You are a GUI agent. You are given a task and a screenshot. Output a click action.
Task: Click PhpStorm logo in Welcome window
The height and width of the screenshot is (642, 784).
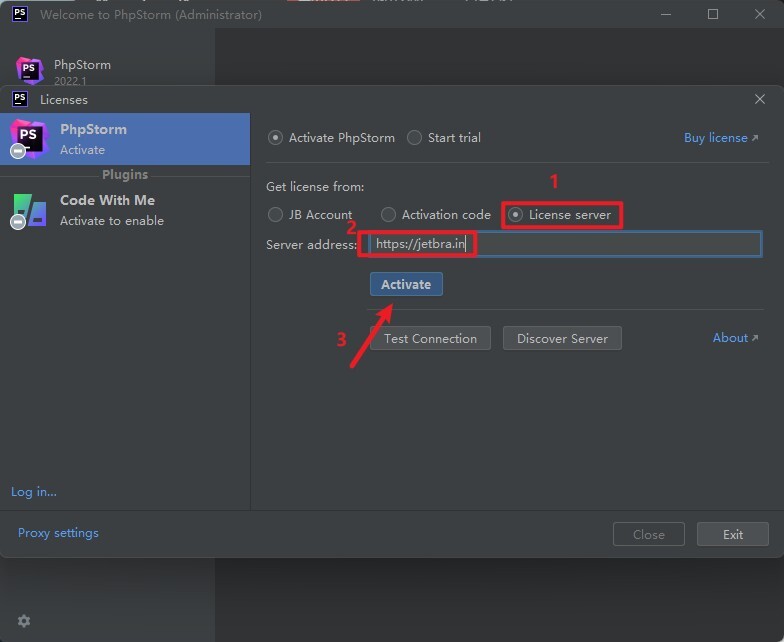click(29, 70)
